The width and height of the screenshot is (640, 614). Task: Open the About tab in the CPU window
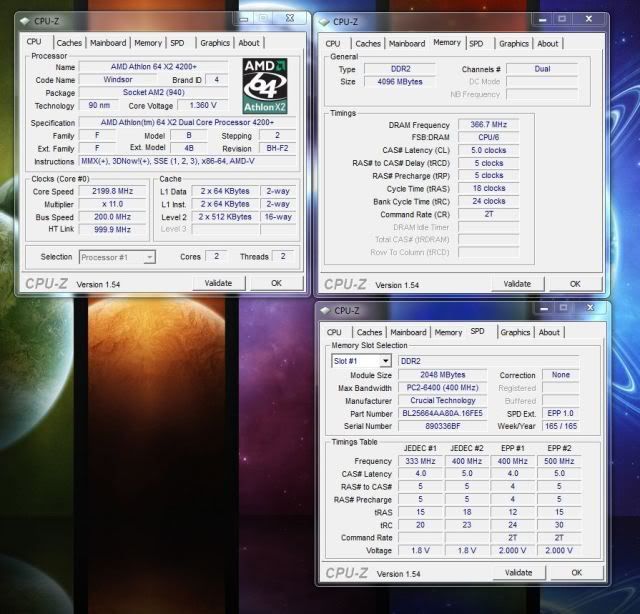(249, 43)
